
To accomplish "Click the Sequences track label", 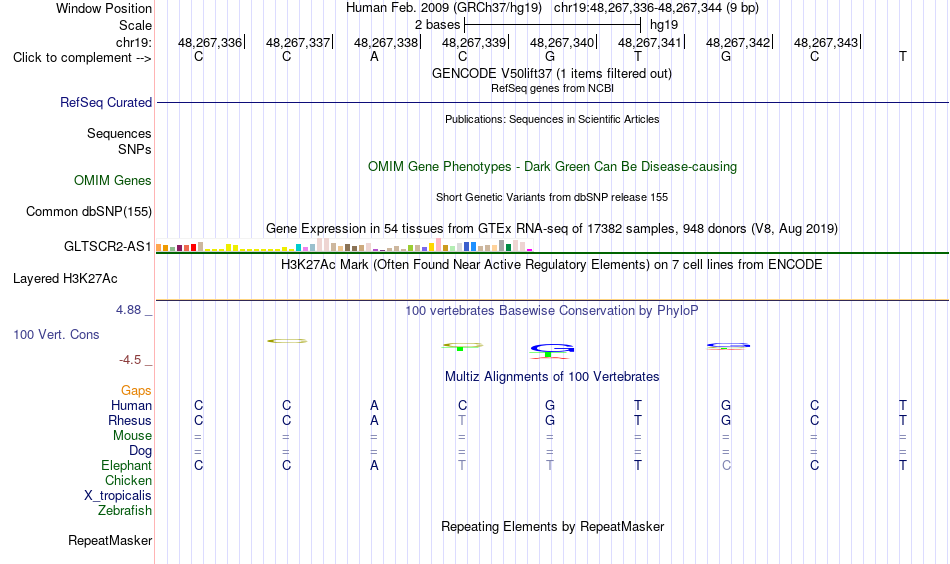I will pos(119,133).
